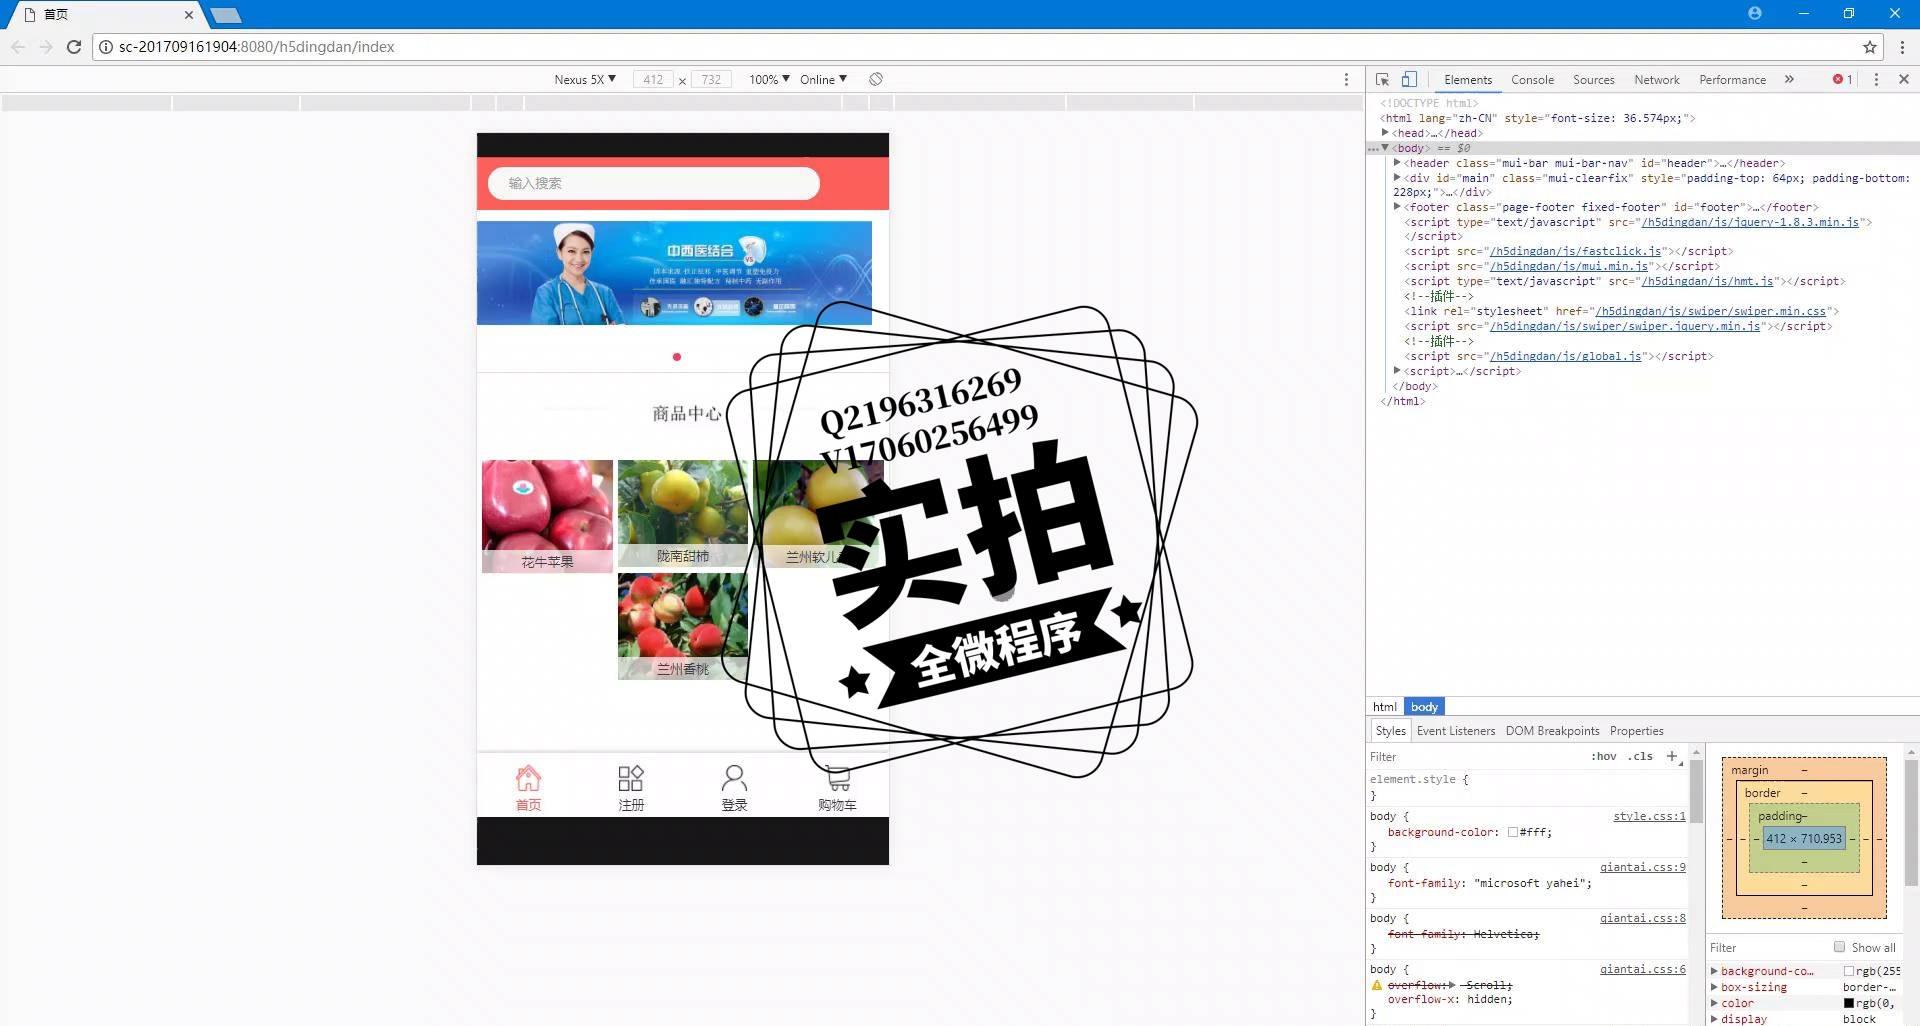Click the 输入搜索 search field
This screenshot has width=1920, height=1026.
pyautogui.click(x=654, y=183)
